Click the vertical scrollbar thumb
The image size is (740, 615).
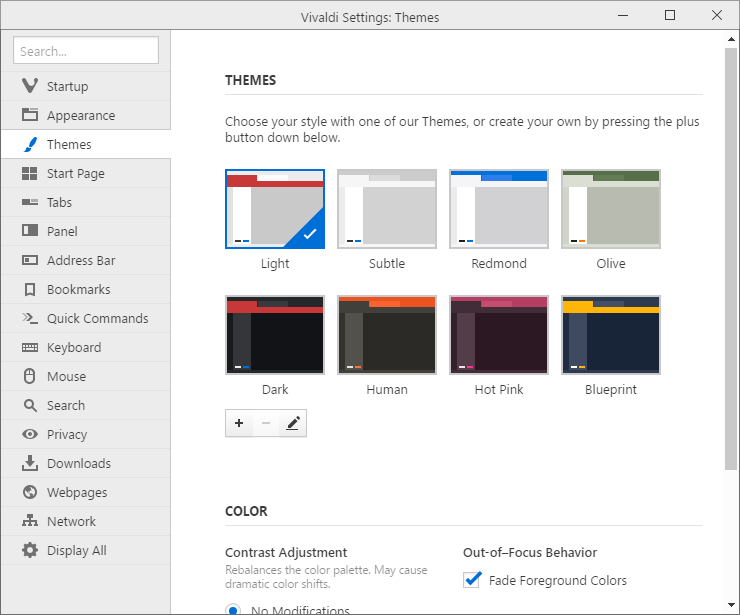pos(731,259)
